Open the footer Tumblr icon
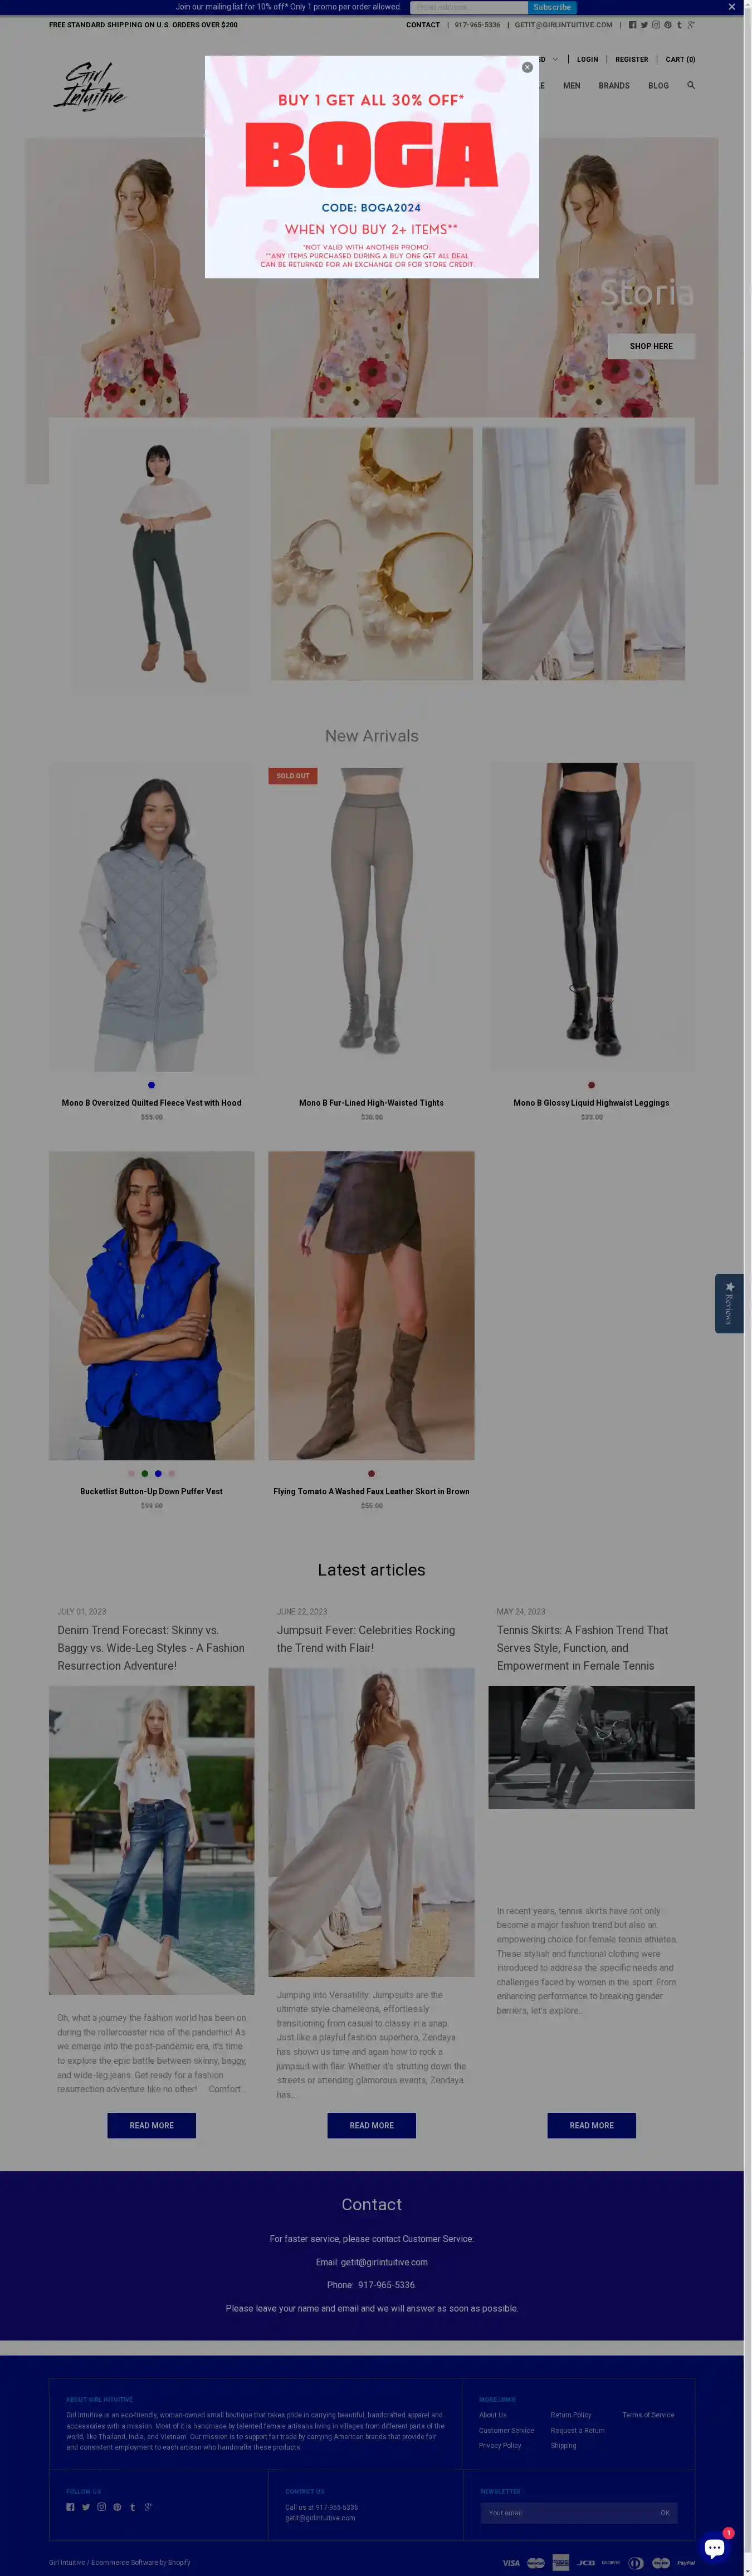The image size is (752, 2576). click(132, 2506)
